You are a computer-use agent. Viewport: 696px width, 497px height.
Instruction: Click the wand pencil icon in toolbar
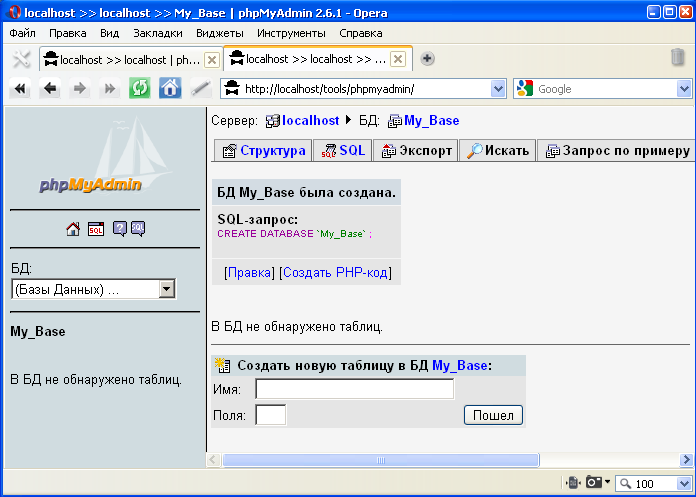pyautogui.click(x=200, y=88)
